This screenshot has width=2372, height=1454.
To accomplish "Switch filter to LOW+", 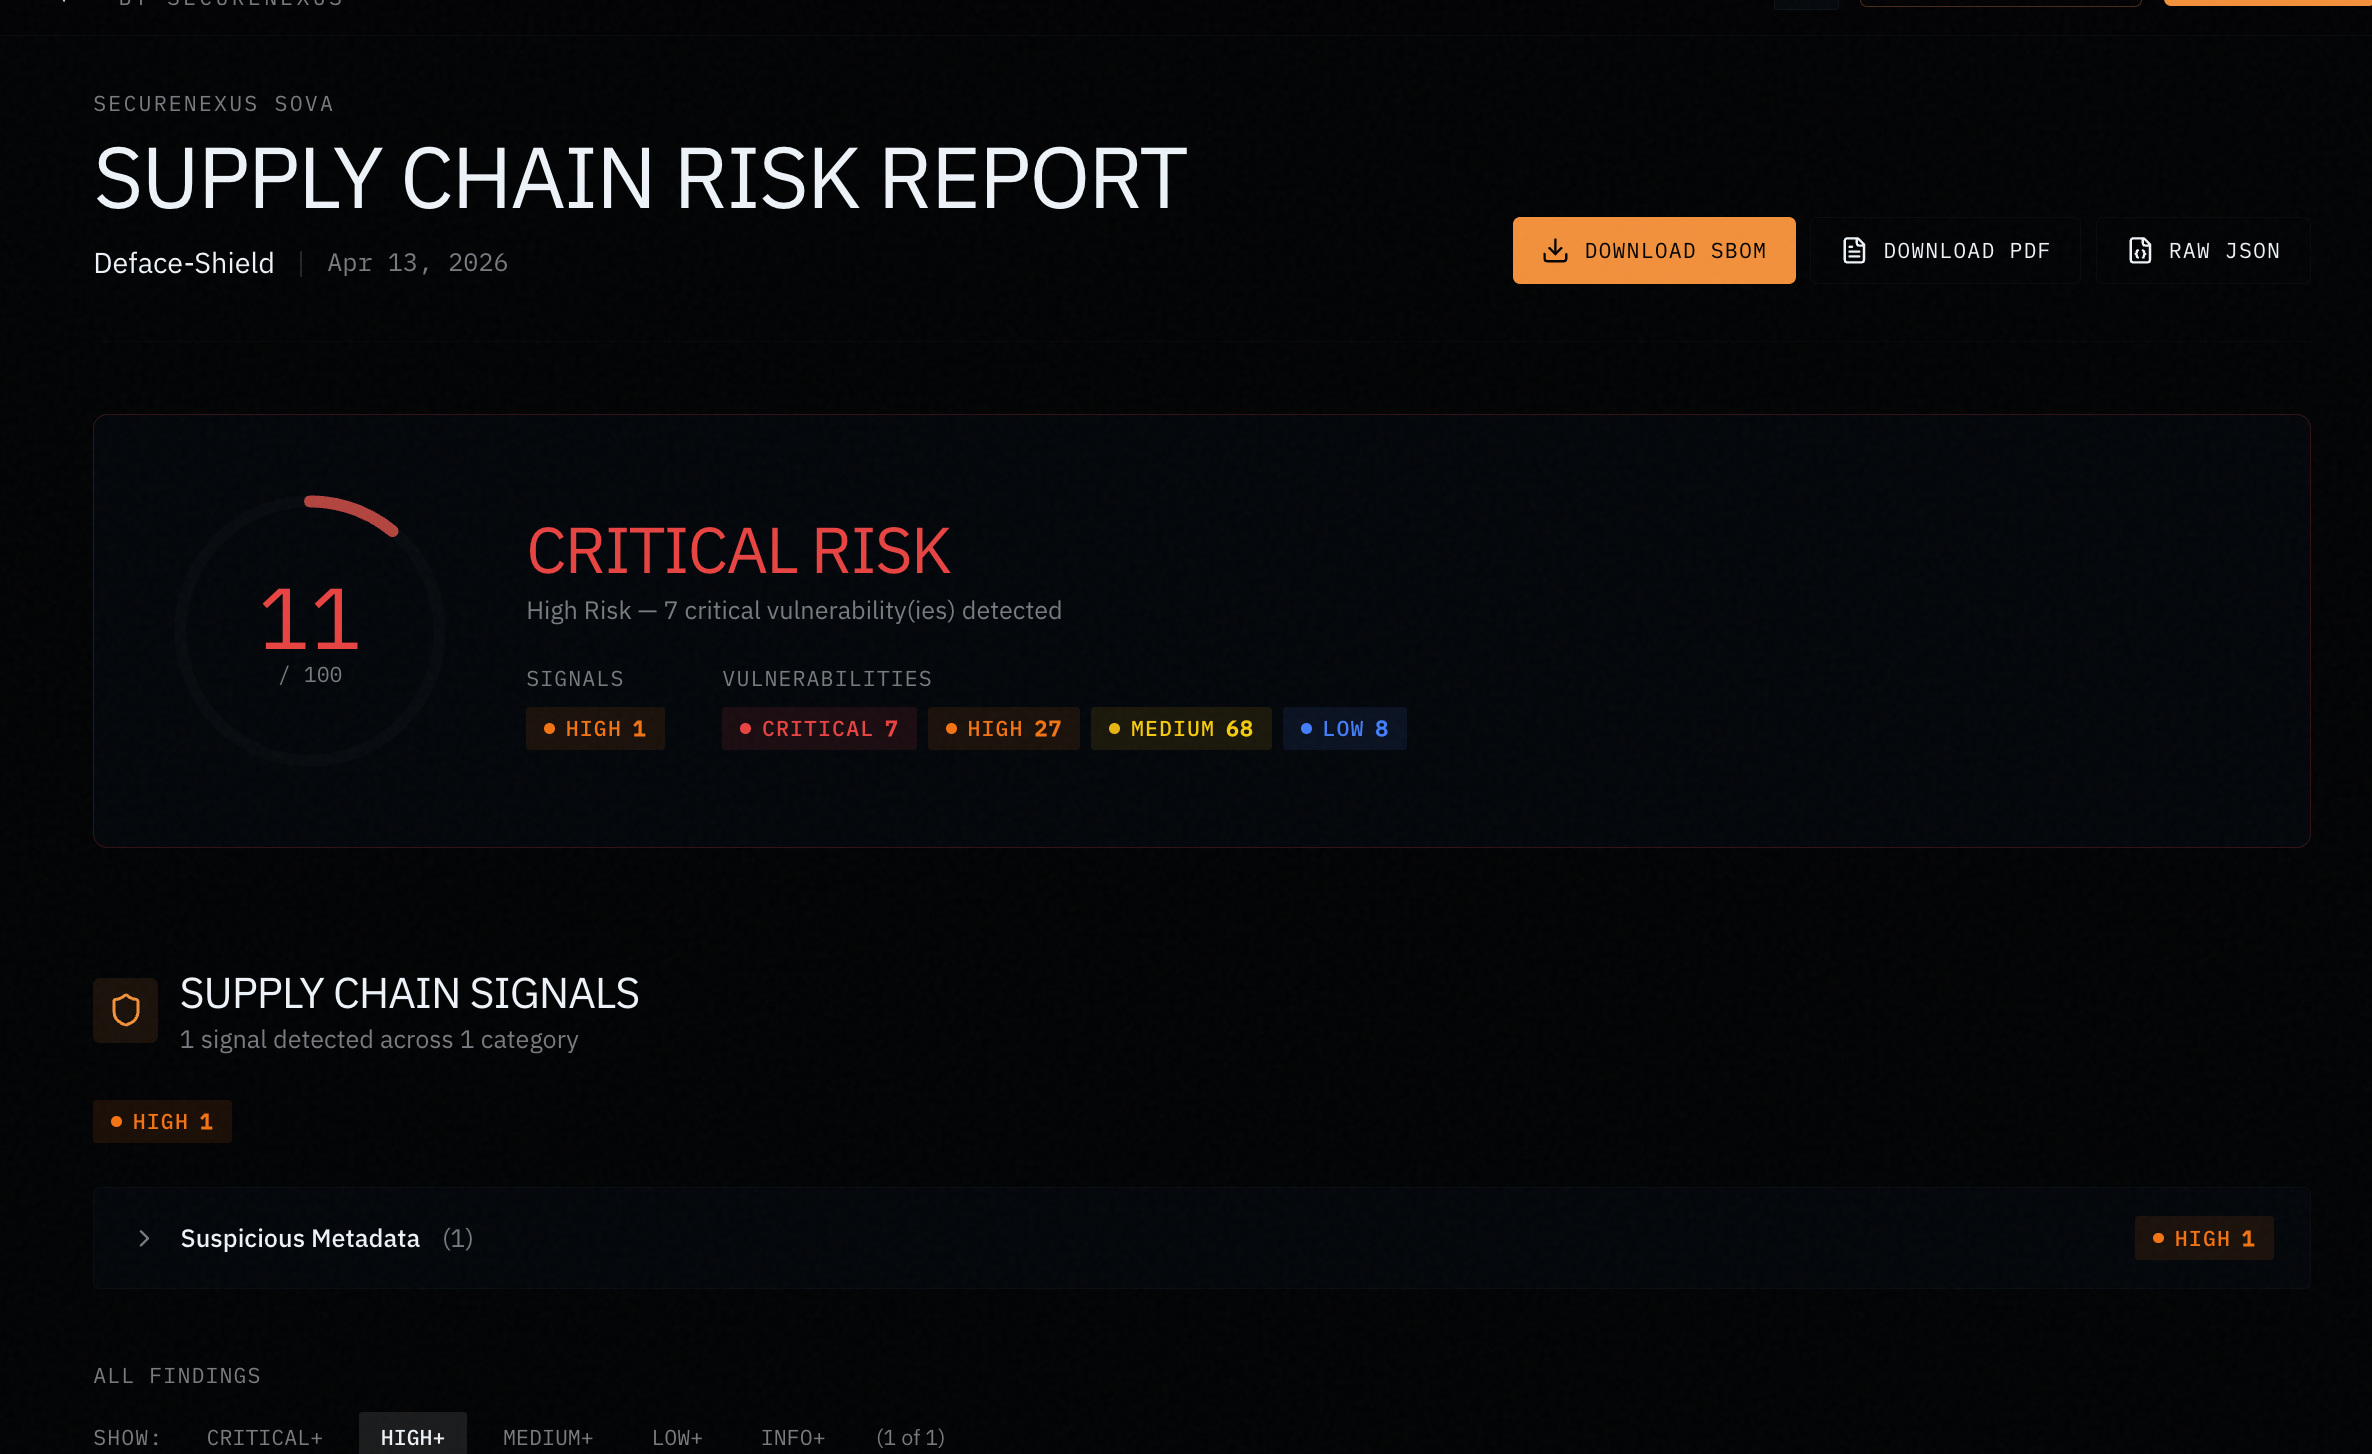I will pyautogui.click(x=677, y=1437).
